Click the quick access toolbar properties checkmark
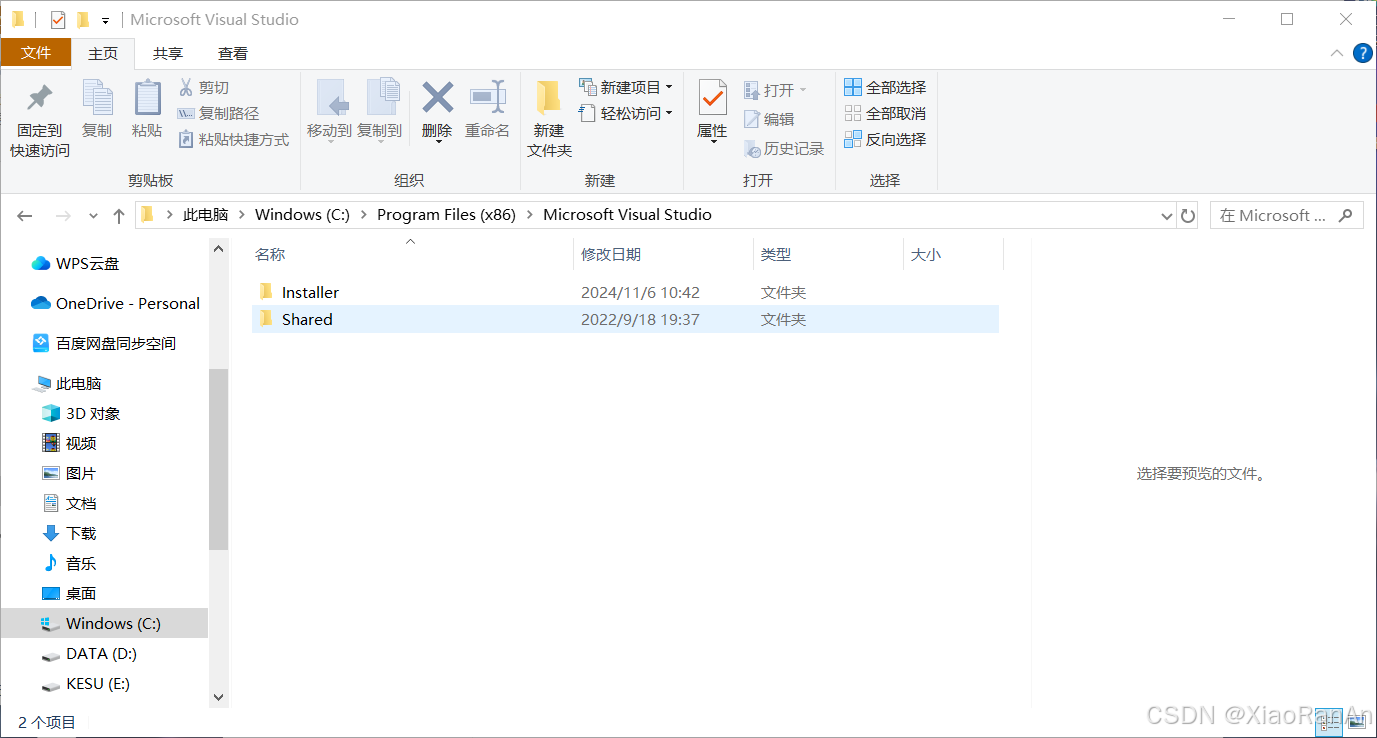Screen dimensions: 1377x738 pos(58,19)
